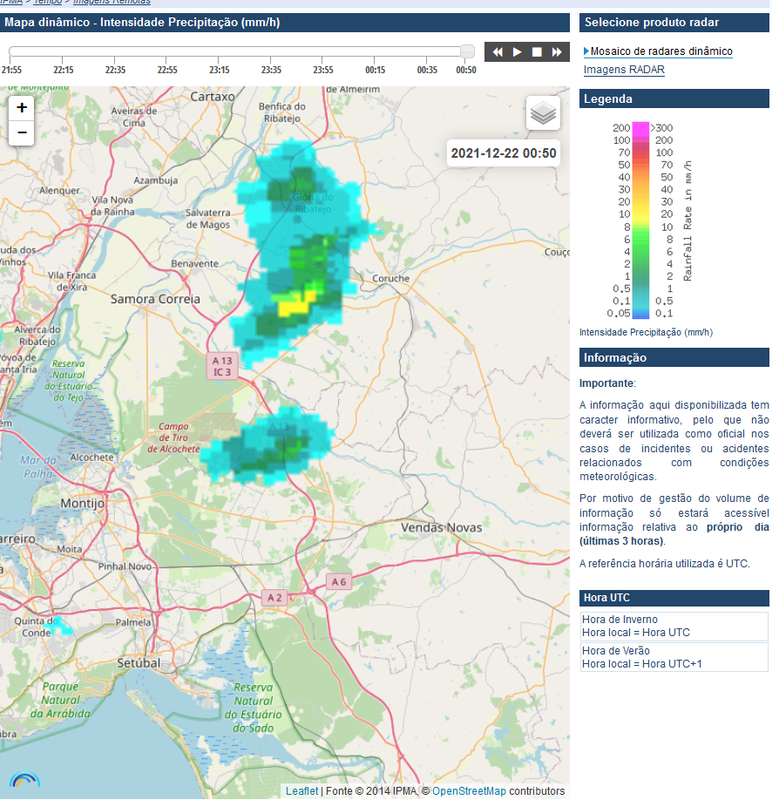Image resolution: width=772 pixels, height=800 pixels.
Task: Click the Setúbal city label
Action: click(139, 663)
